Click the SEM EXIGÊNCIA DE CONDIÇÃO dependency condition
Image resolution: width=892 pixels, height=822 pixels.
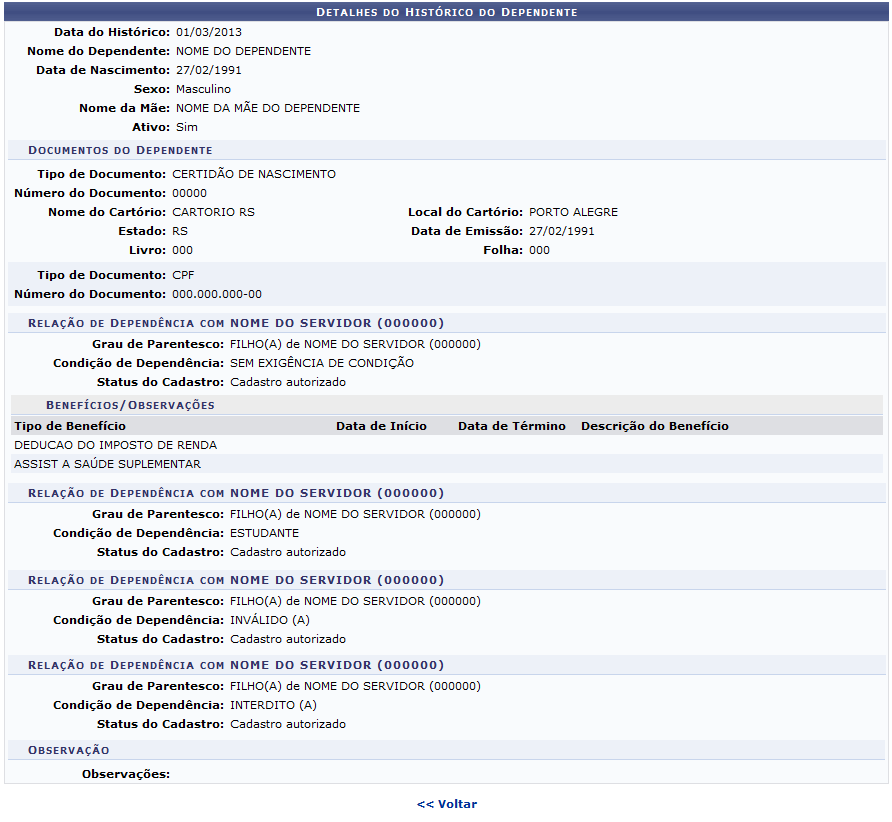coord(321,363)
